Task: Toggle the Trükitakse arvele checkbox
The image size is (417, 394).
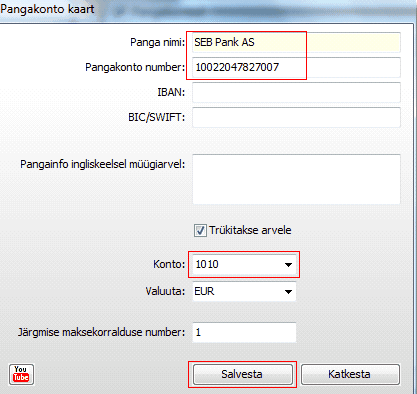Action: tap(200, 230)
